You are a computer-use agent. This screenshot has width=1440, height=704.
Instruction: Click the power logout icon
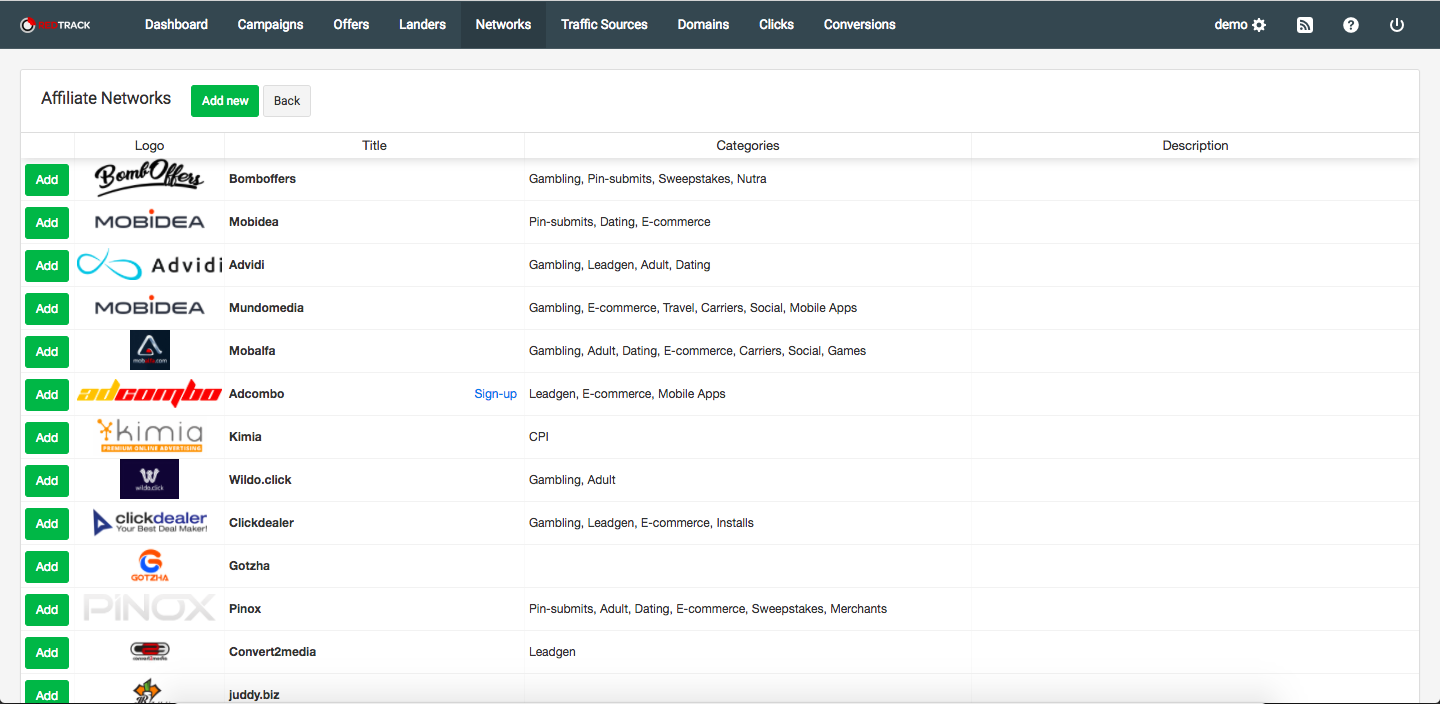tap(1397, 25)
